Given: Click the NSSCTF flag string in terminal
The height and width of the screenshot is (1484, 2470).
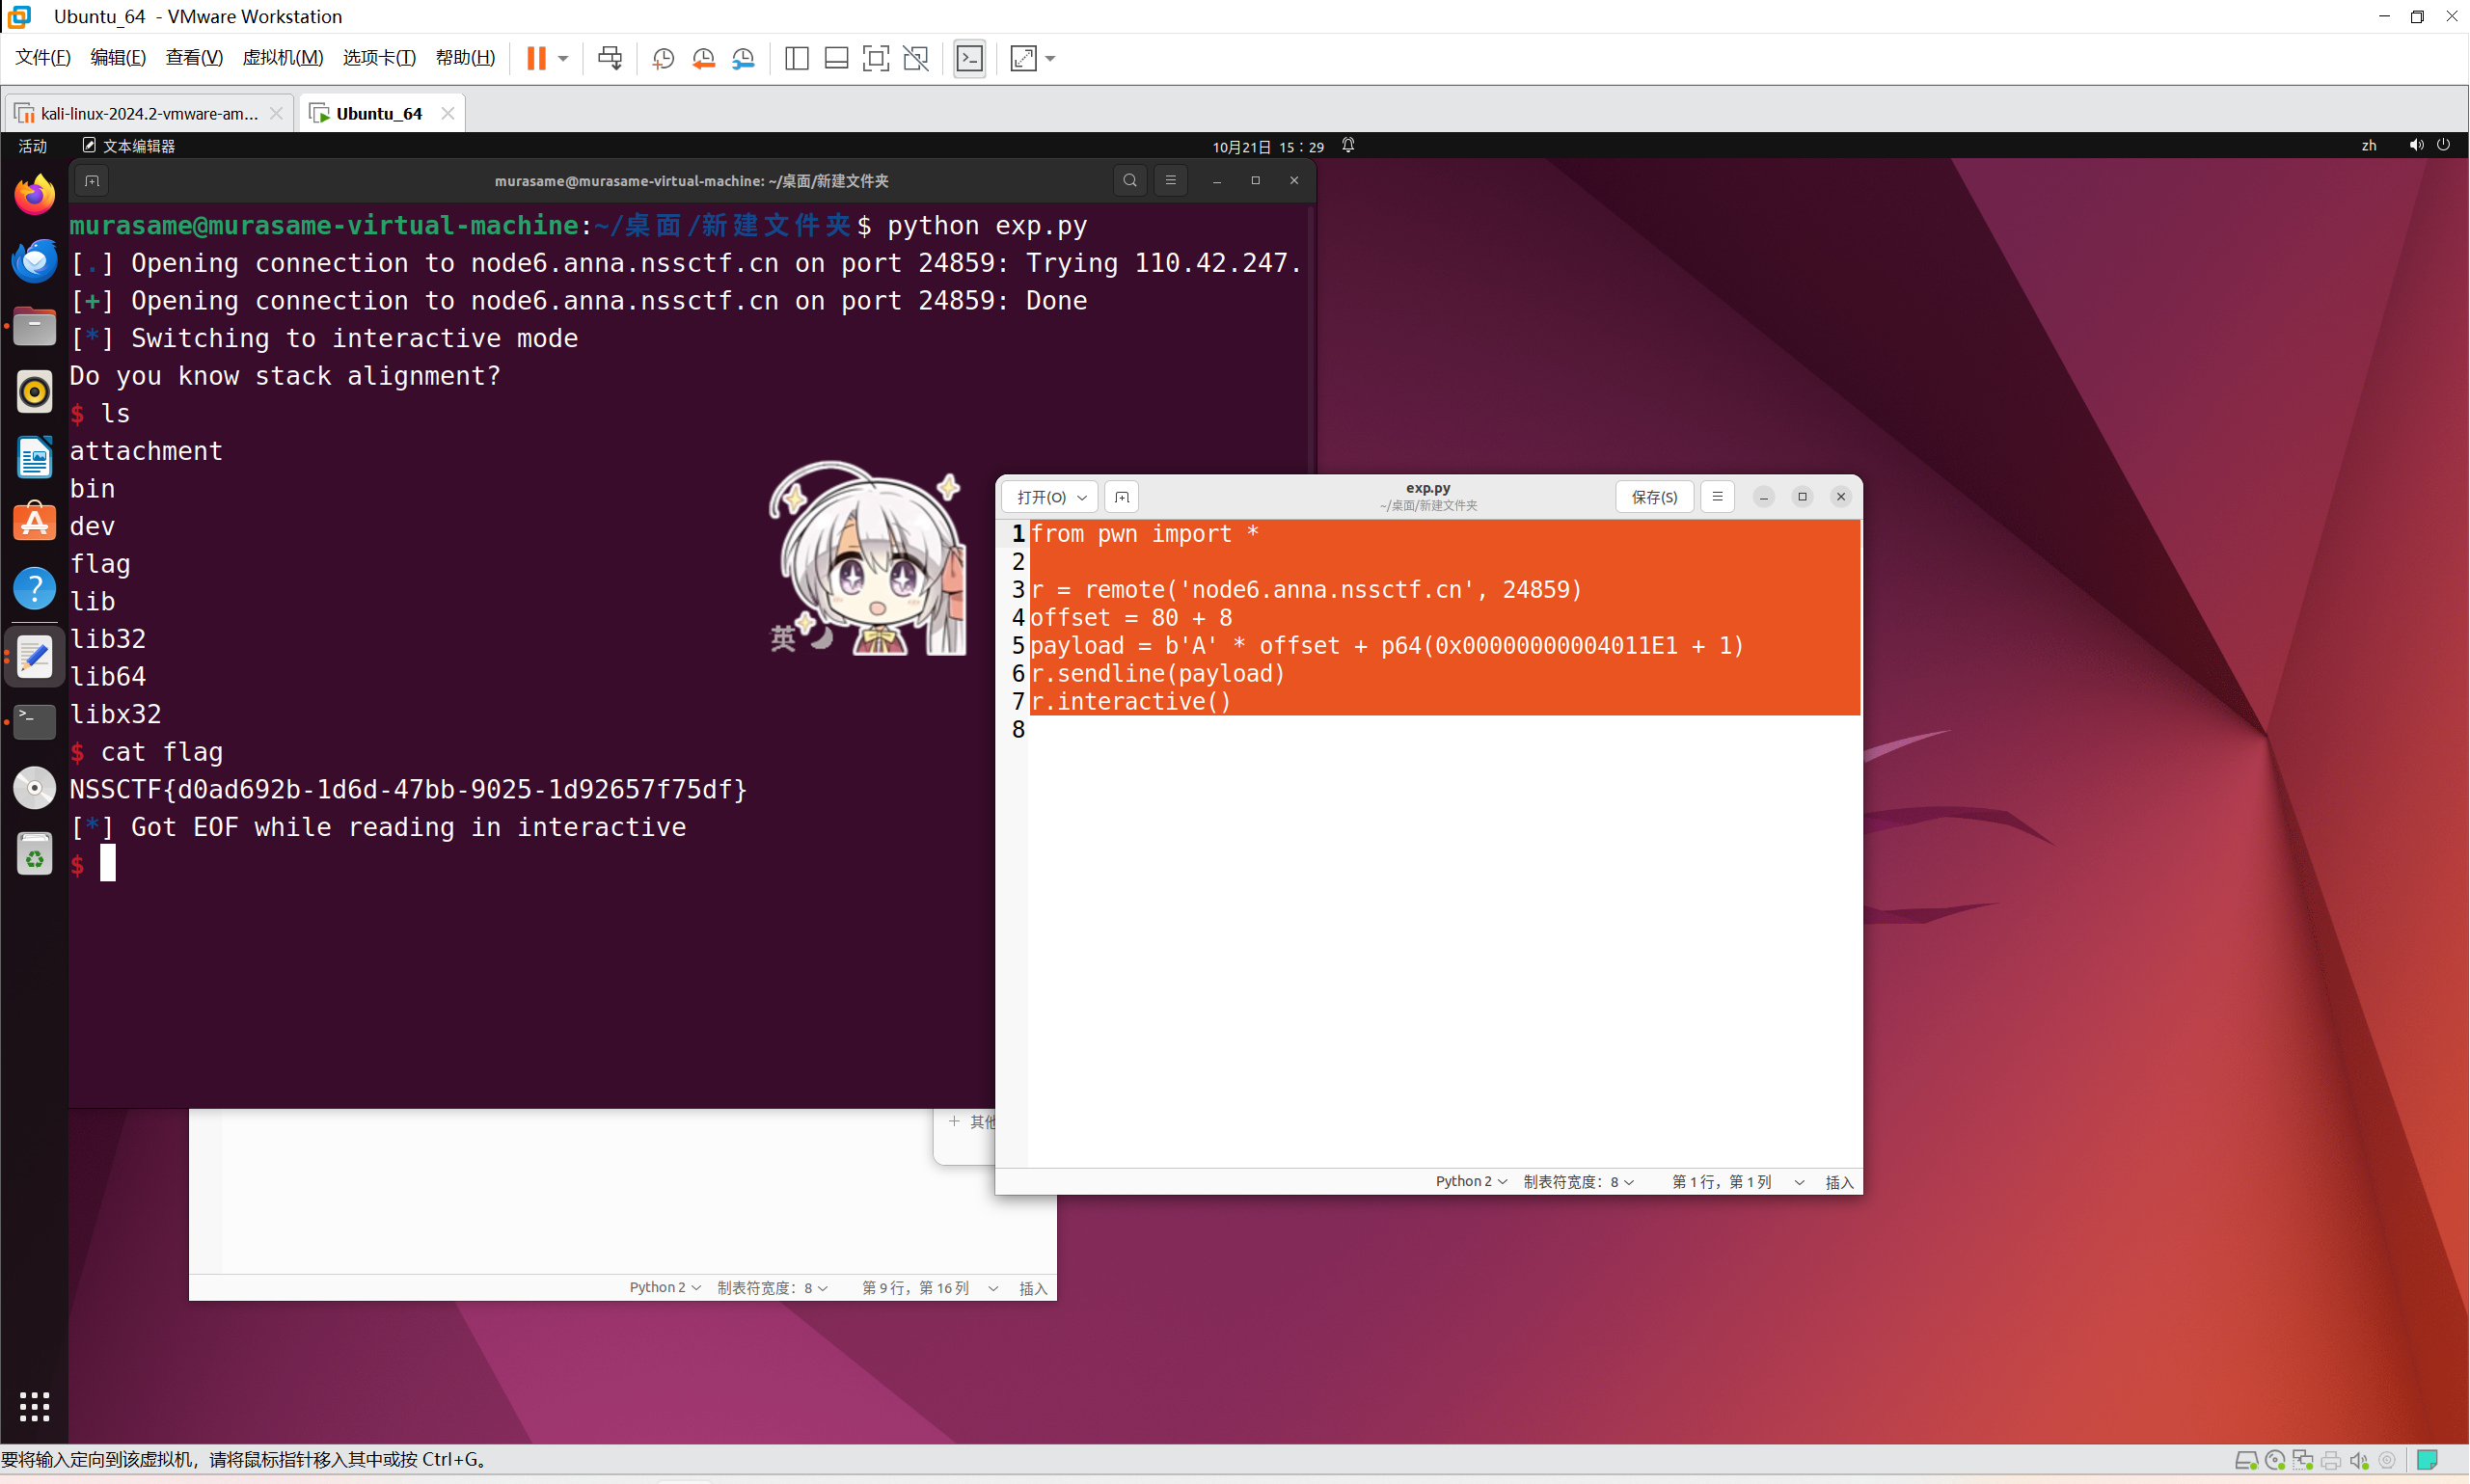Looking at the screenshot, I should coord(408,790).
